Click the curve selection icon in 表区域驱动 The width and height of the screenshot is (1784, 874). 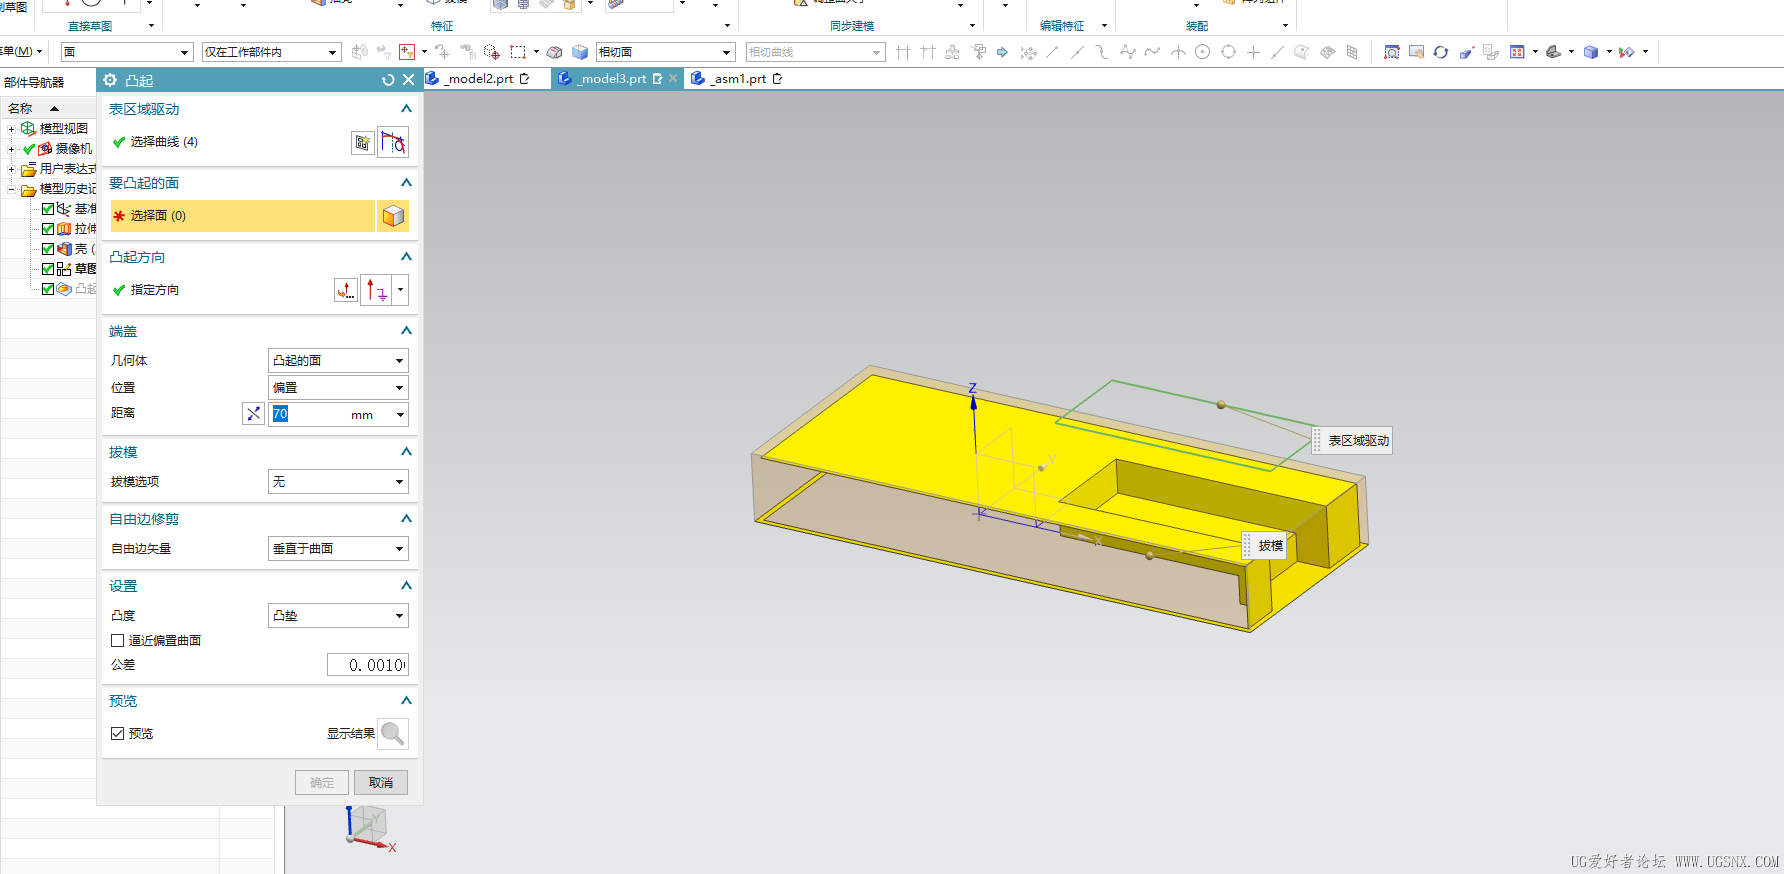(x=393, y=143)
